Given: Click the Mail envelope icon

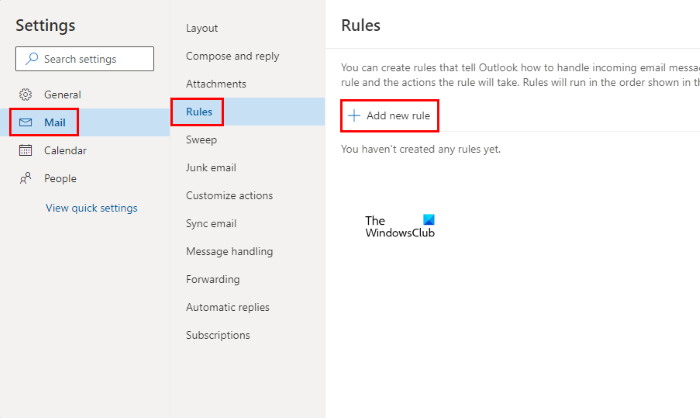Looking at the screenshot, I should pyautogui.click(x=26, y=122).
